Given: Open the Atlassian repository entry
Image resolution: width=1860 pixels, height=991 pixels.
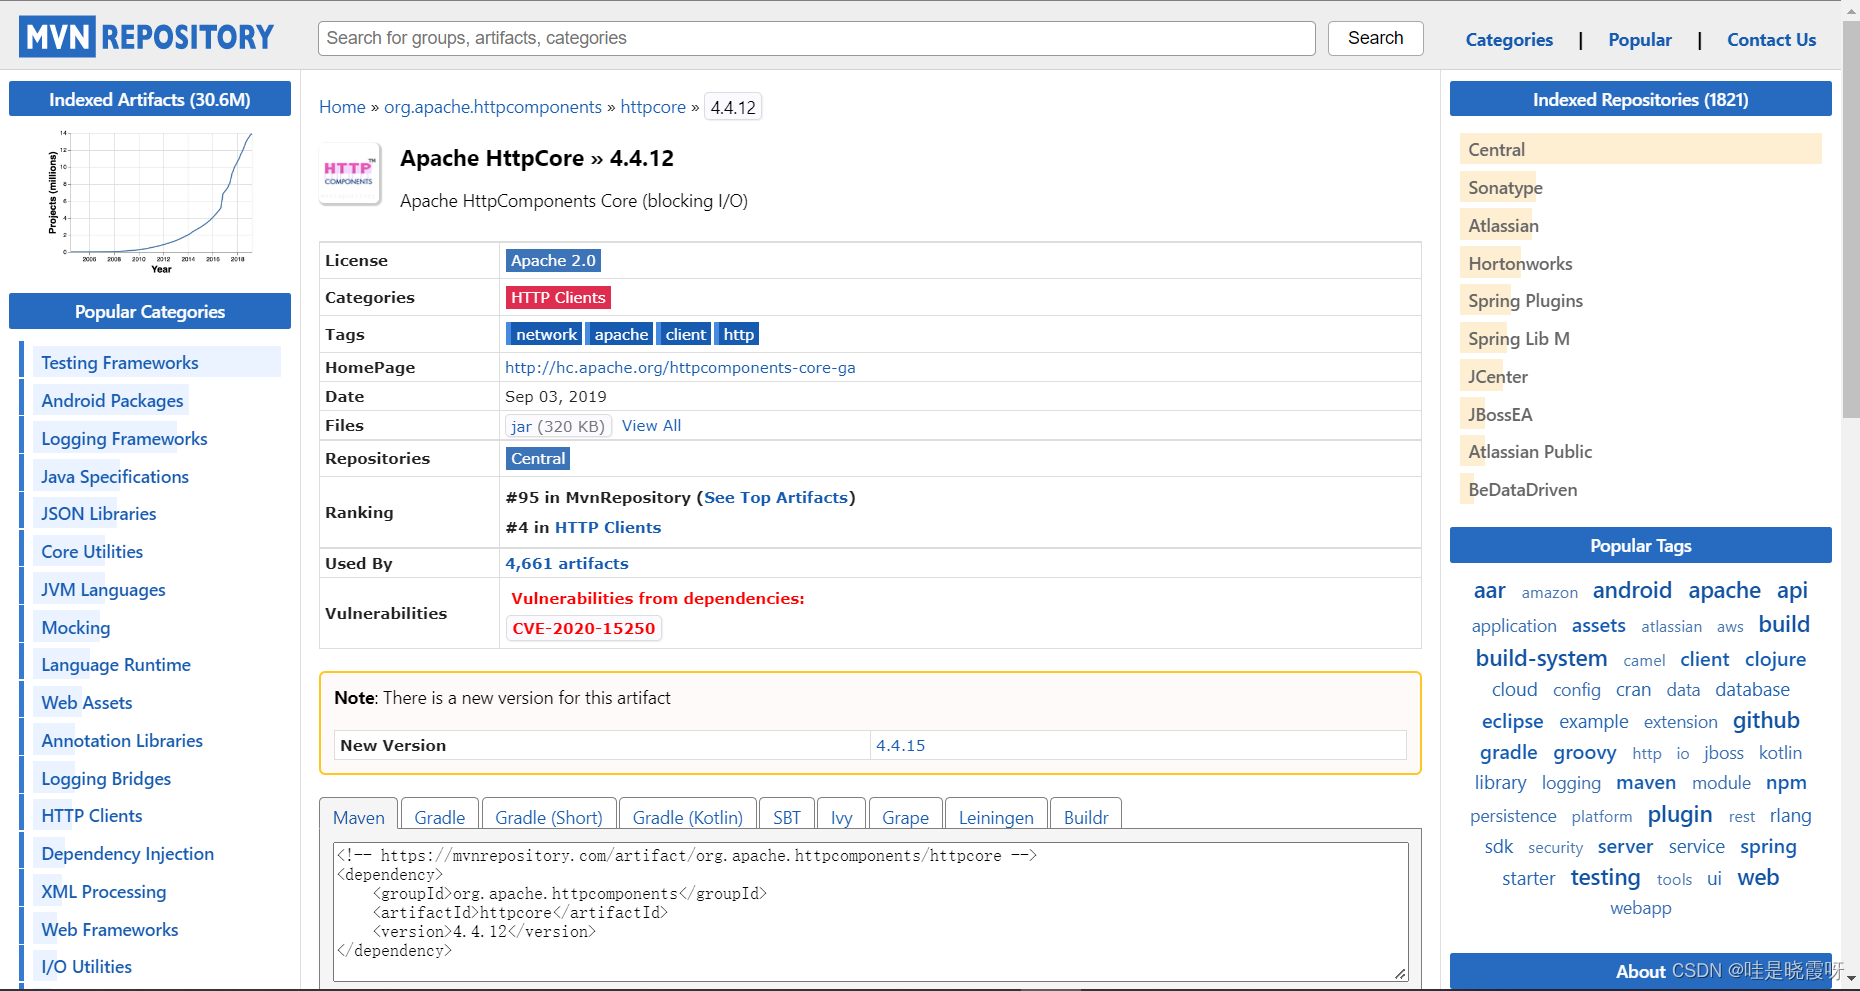Looking at the screenshot, I should coord(1503,225).
